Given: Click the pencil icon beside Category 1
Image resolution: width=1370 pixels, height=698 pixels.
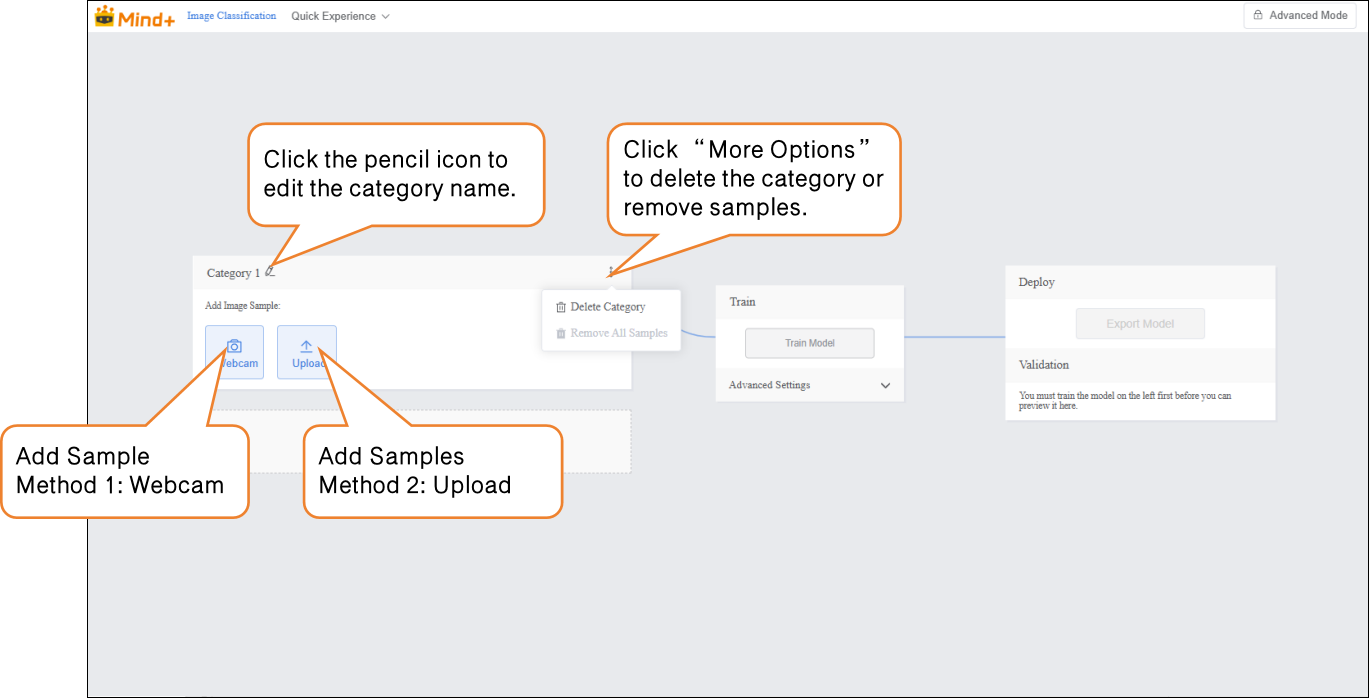Looking at the screenshot, I should tap(270, 272).
